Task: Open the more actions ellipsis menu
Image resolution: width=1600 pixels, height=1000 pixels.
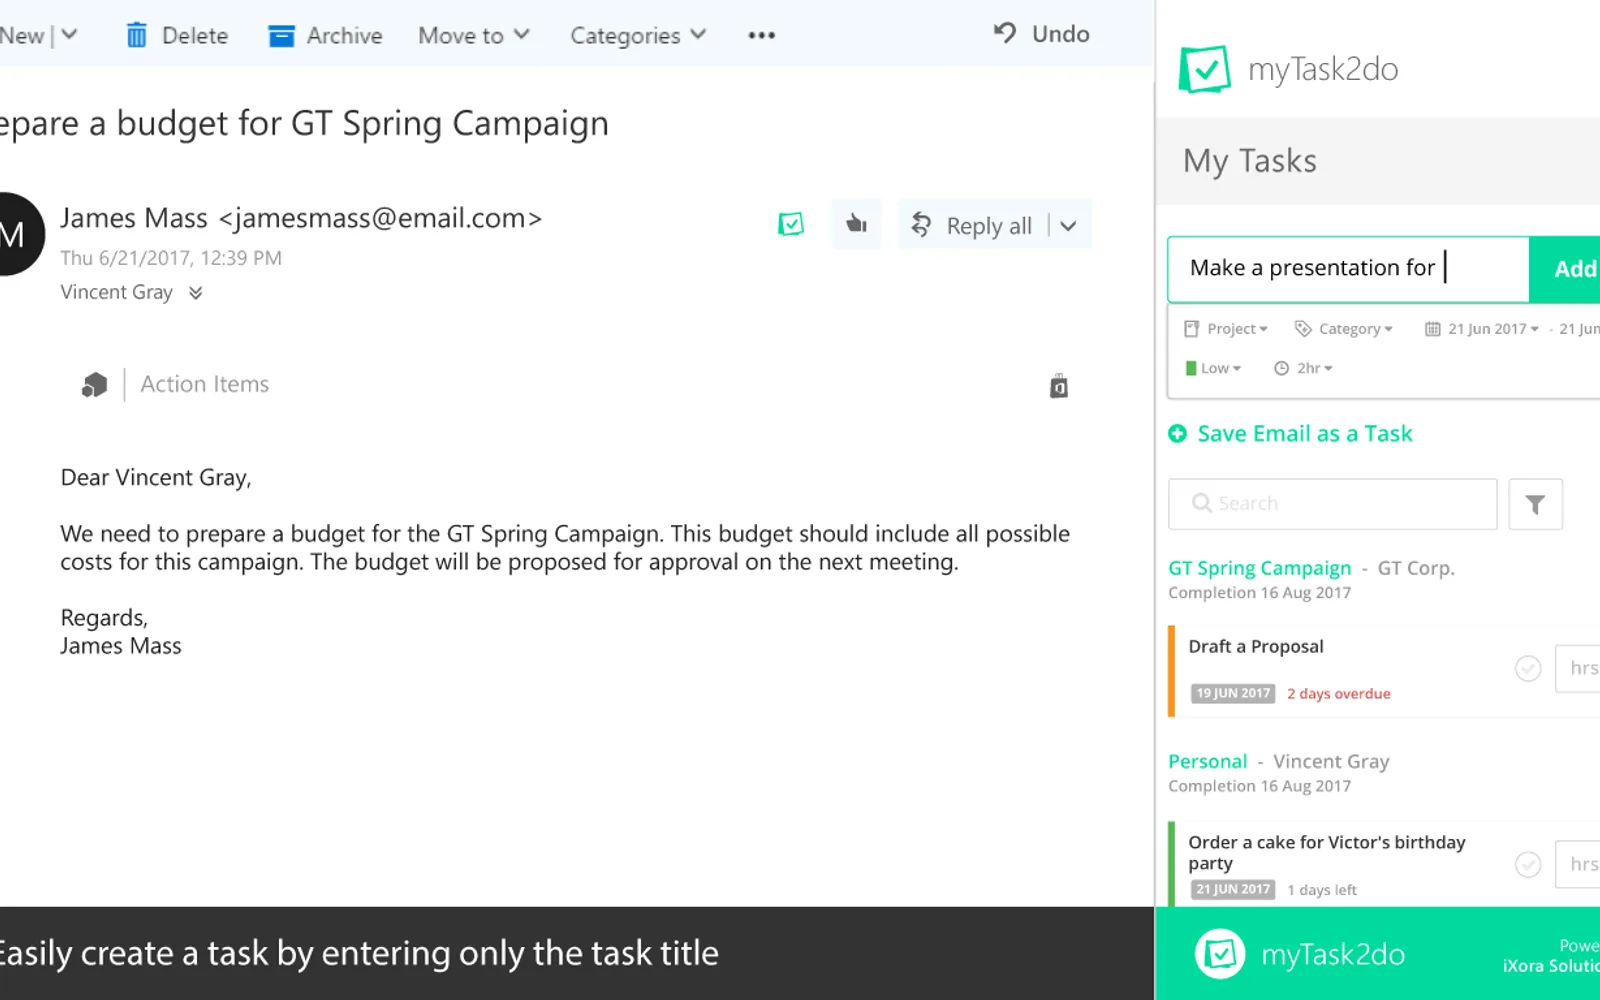Action: [761, 36]
